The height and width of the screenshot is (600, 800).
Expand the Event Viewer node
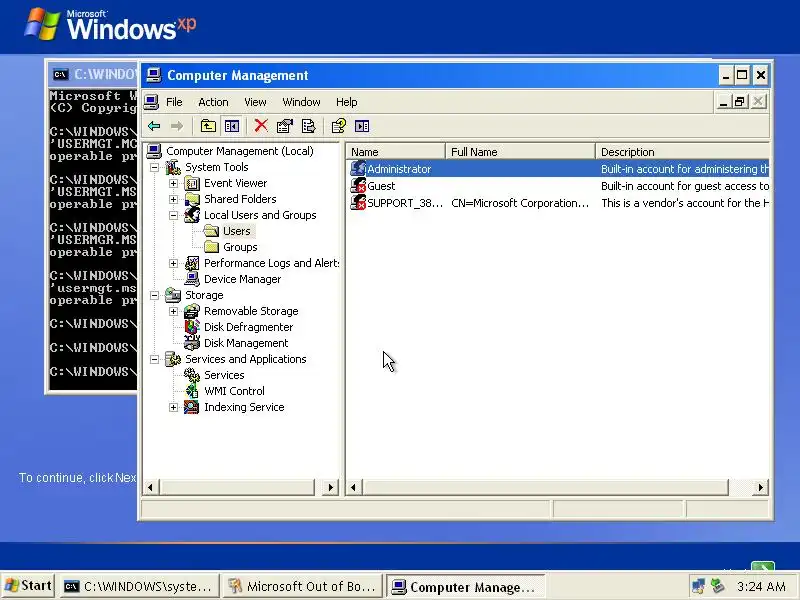pyautogui.click(x=173, y=183)
